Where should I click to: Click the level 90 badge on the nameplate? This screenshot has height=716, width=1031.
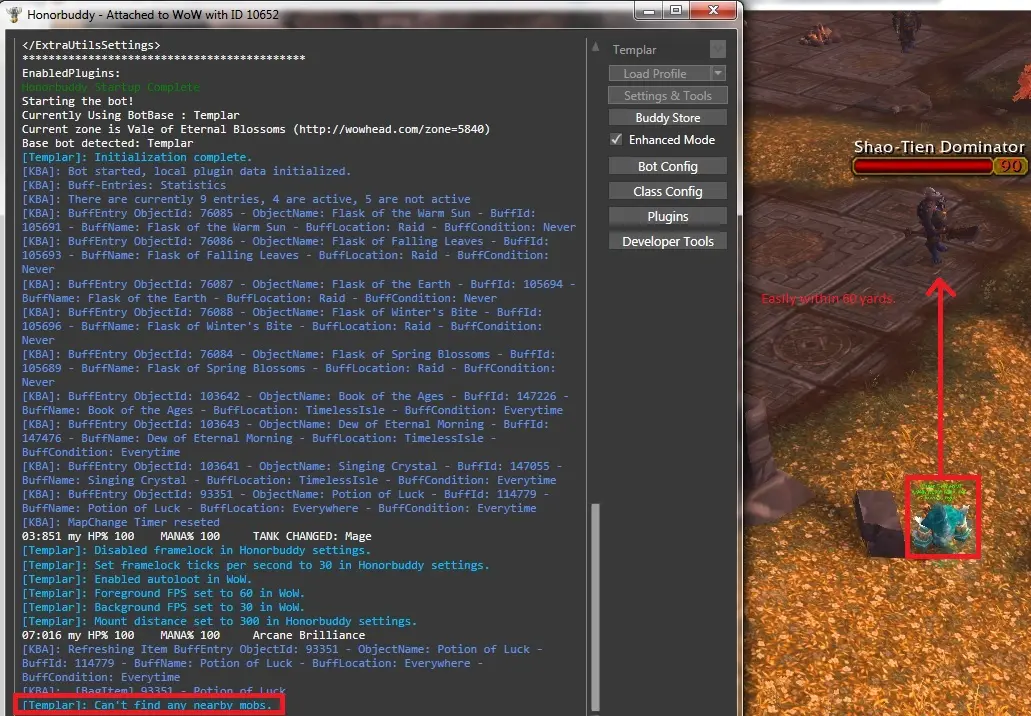click(1011, 166)
